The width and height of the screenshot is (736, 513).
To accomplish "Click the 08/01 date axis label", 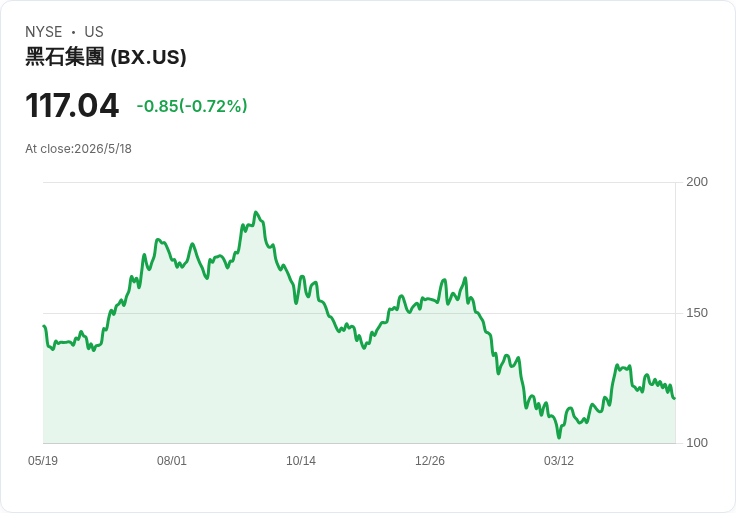I will click(172, 460).
